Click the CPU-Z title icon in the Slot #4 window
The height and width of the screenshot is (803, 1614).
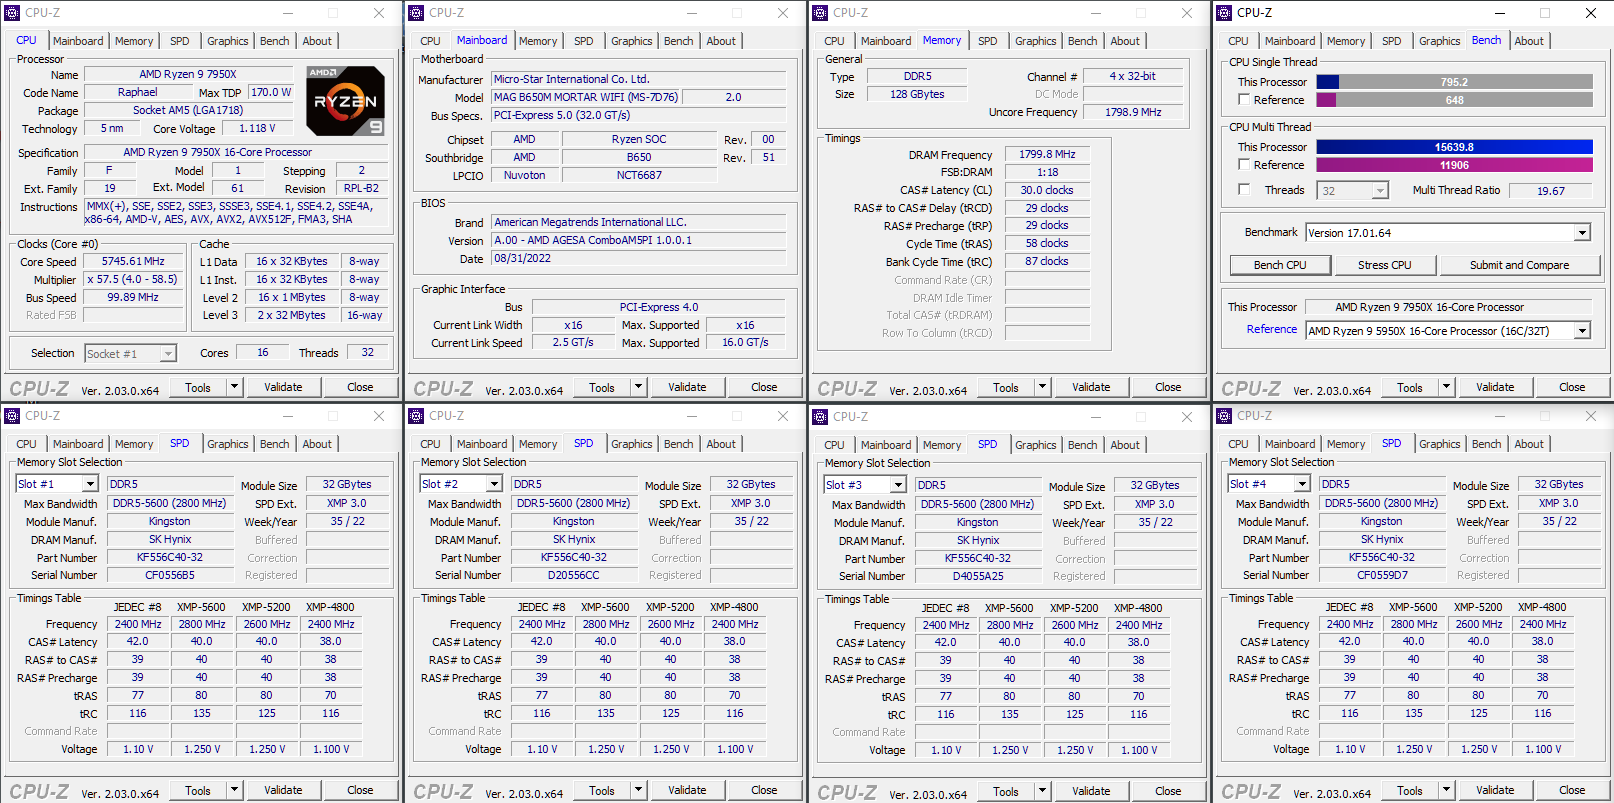(x=1225, y=416)
